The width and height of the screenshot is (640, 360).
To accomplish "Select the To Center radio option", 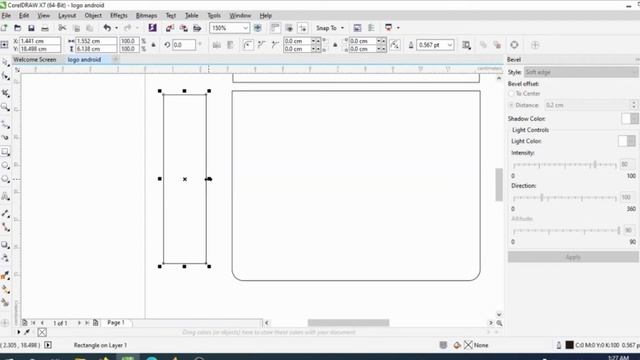I will click(511, 93).
